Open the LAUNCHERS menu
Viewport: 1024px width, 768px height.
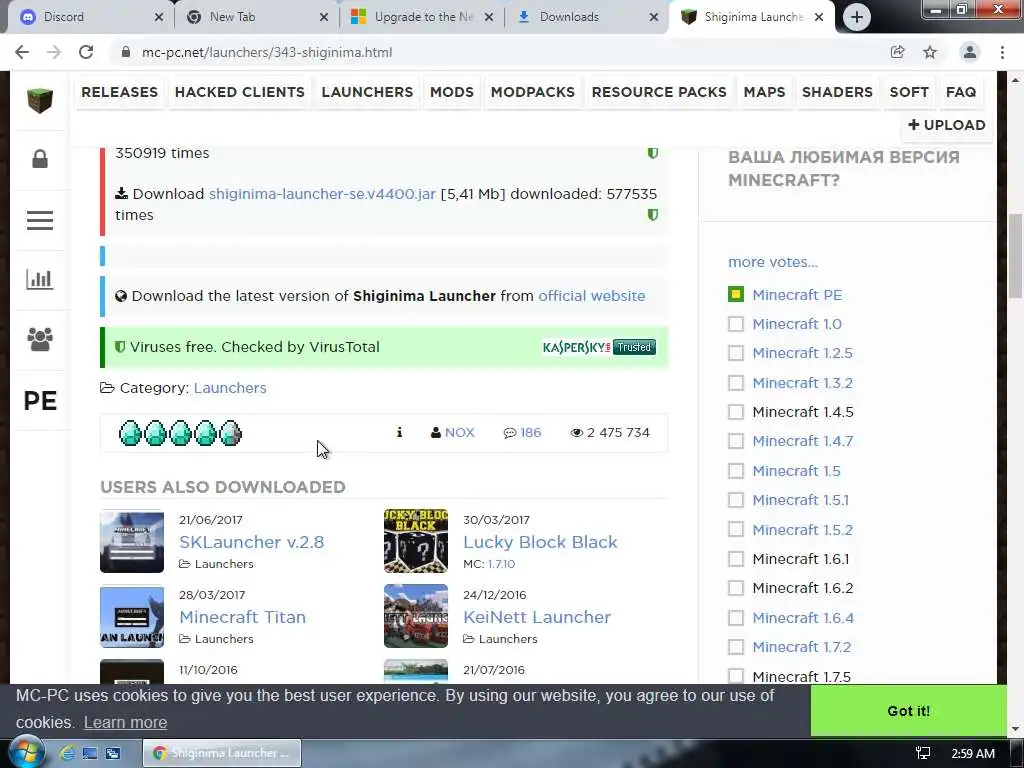point(367,92)
